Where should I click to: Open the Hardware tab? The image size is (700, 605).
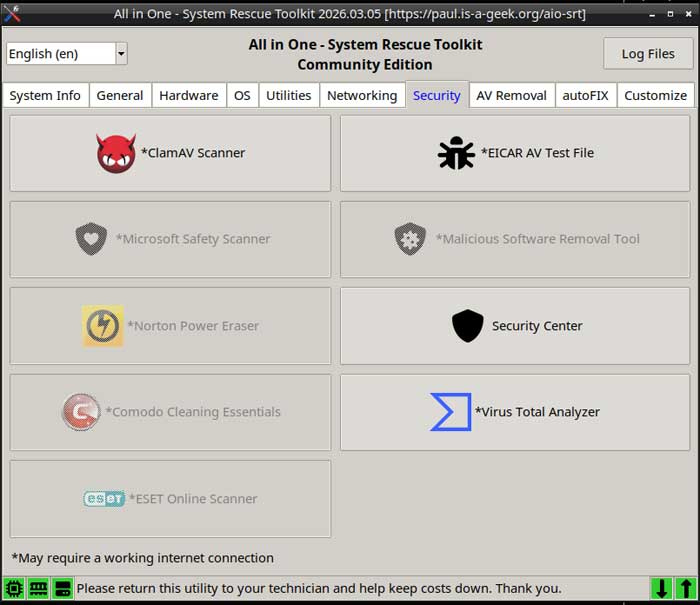pyautogui.click(x=189, y=96)
